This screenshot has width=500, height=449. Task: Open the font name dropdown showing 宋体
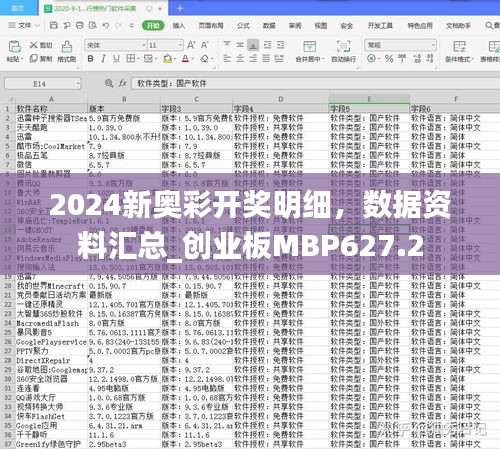point(144,45)
